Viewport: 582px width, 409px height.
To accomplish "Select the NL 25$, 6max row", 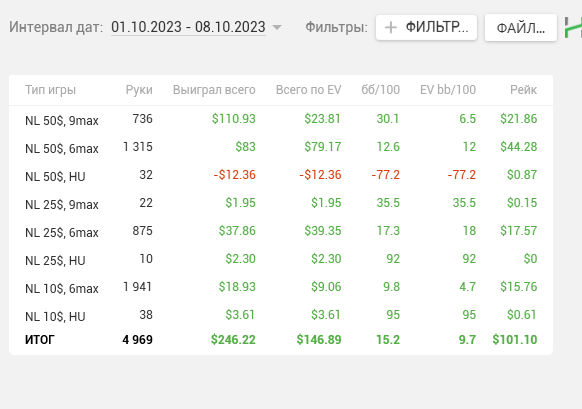I will pyautogui.click(x=281, y=232).
